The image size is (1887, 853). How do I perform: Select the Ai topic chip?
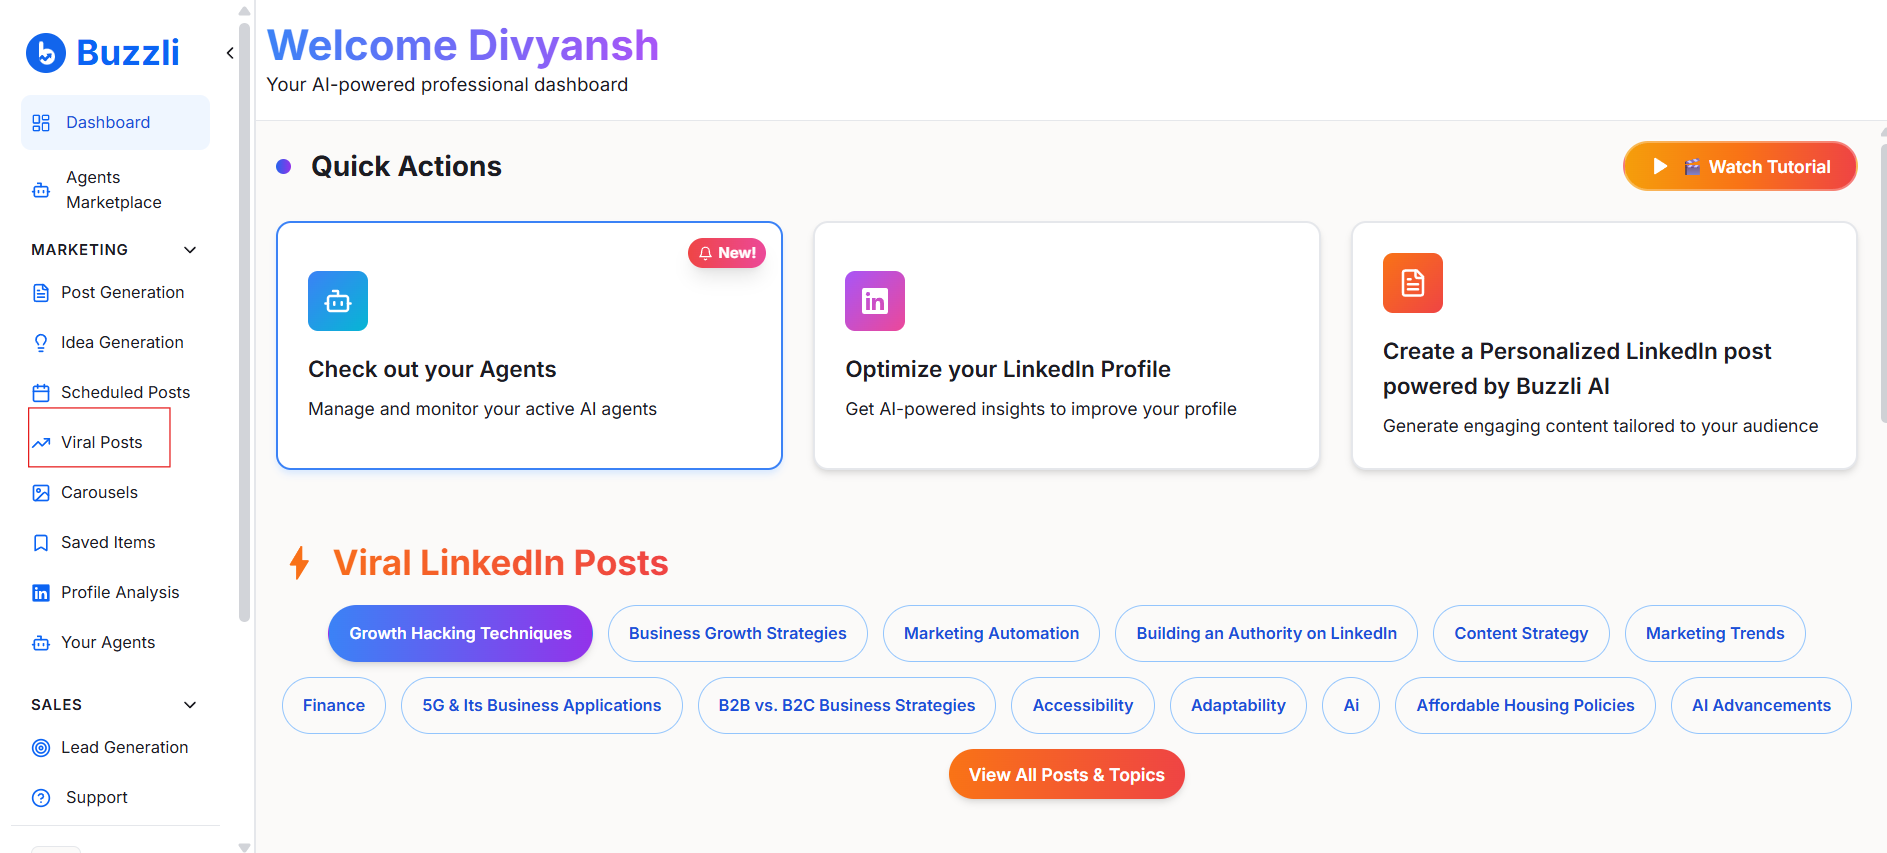click(x=1351, y=705)
